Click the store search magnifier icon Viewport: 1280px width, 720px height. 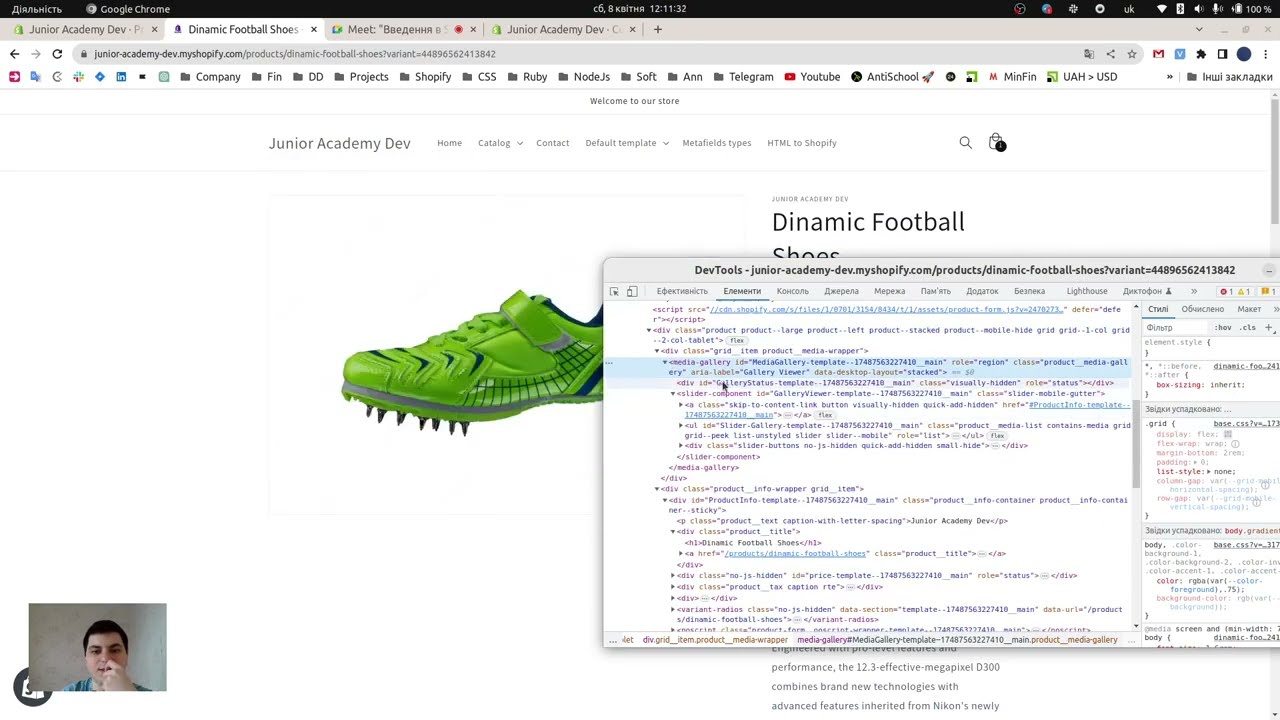pos(965,143)
